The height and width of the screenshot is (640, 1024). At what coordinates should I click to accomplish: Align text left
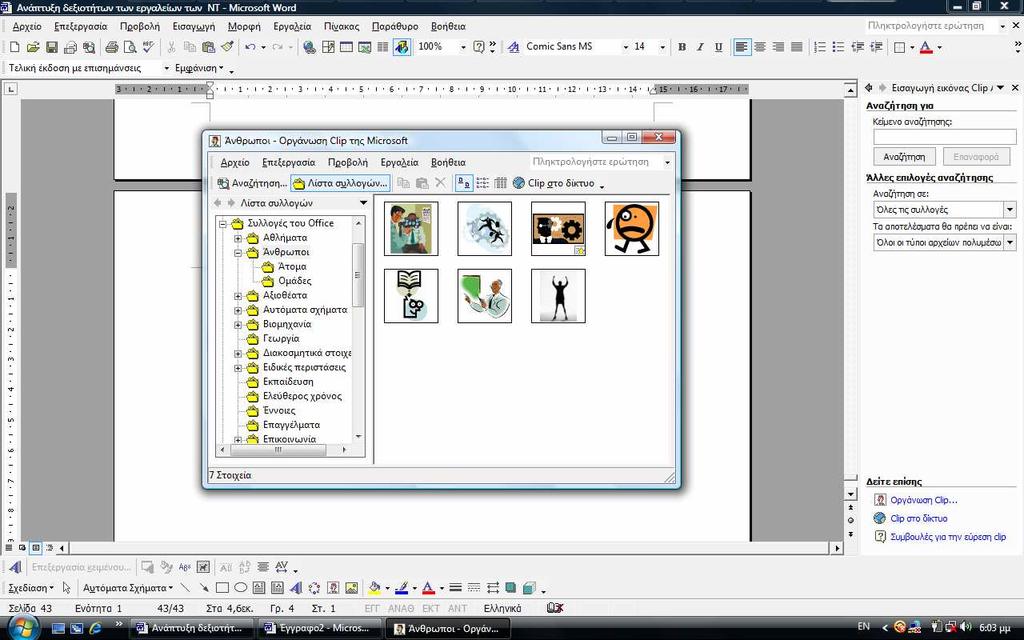point(742,47)
